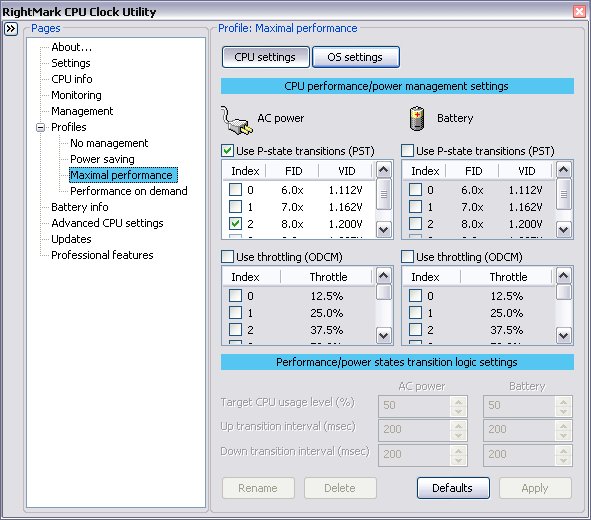
Task: Click AC power throttle list scroll down arrow
Action: pyautogui.click(x=384, y=335)
